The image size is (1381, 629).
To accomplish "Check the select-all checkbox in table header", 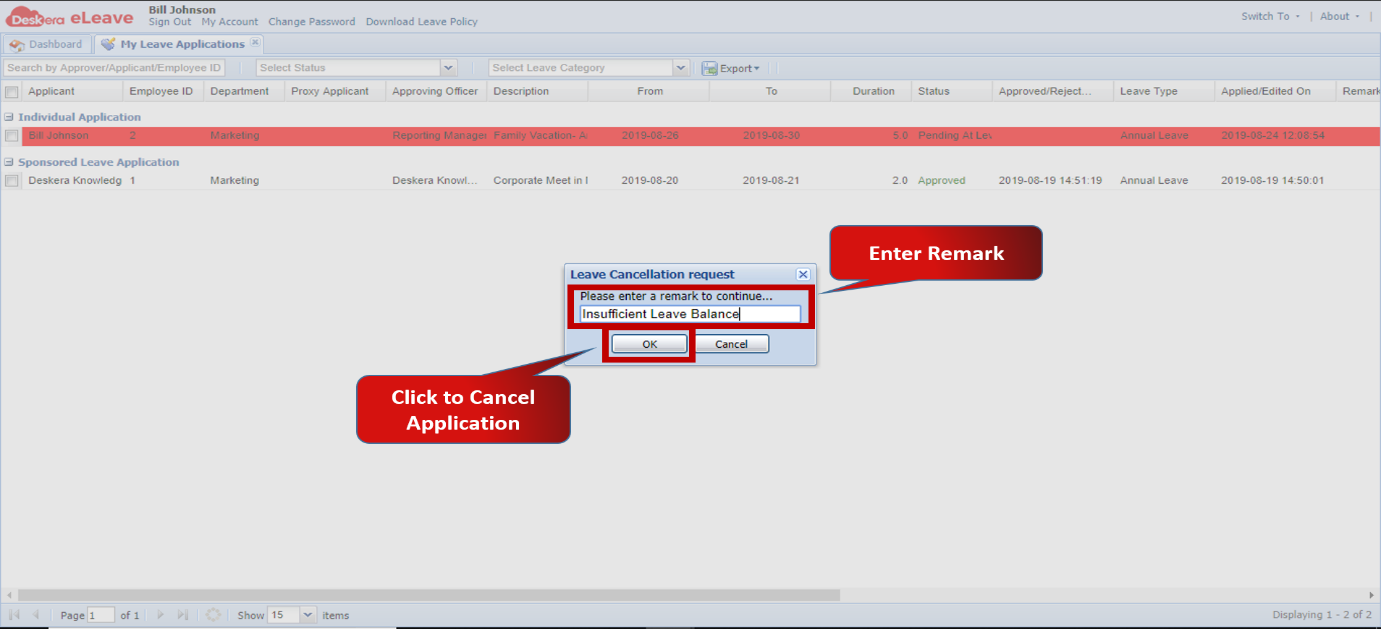I will 14,90.
